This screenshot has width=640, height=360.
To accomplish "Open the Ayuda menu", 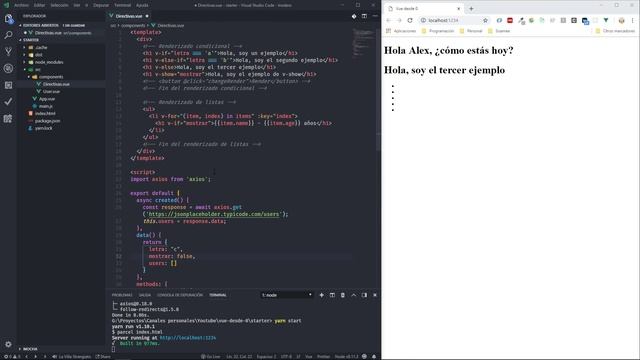I will click(142, 5).
